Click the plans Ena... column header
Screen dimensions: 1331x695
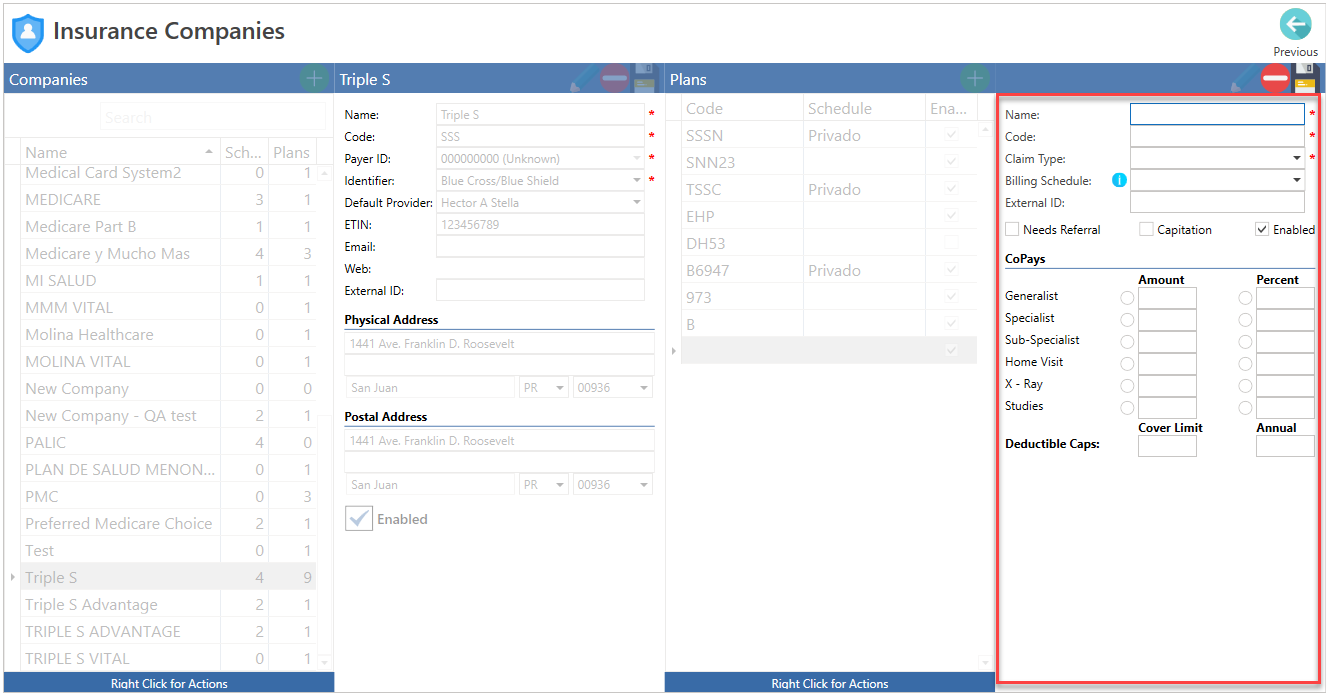point(950,108)
